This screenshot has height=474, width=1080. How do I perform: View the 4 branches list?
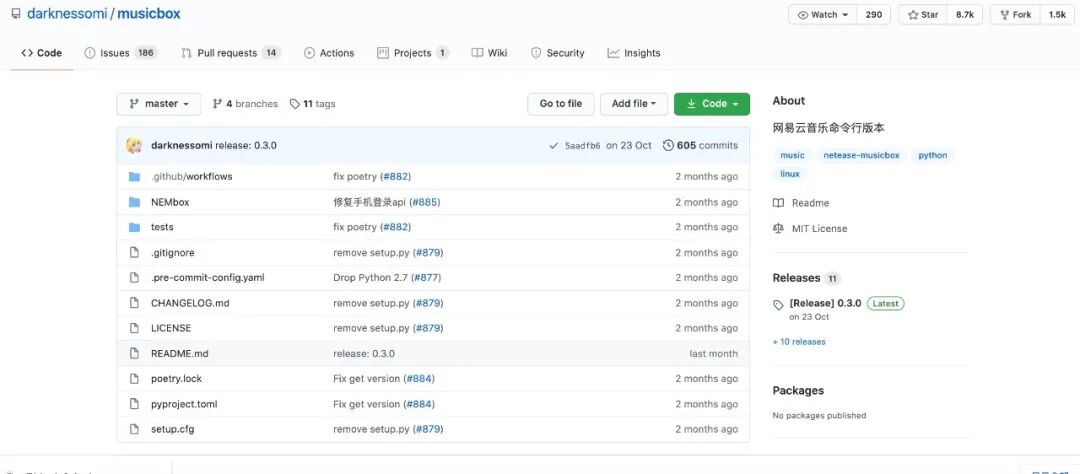point(245,104)
